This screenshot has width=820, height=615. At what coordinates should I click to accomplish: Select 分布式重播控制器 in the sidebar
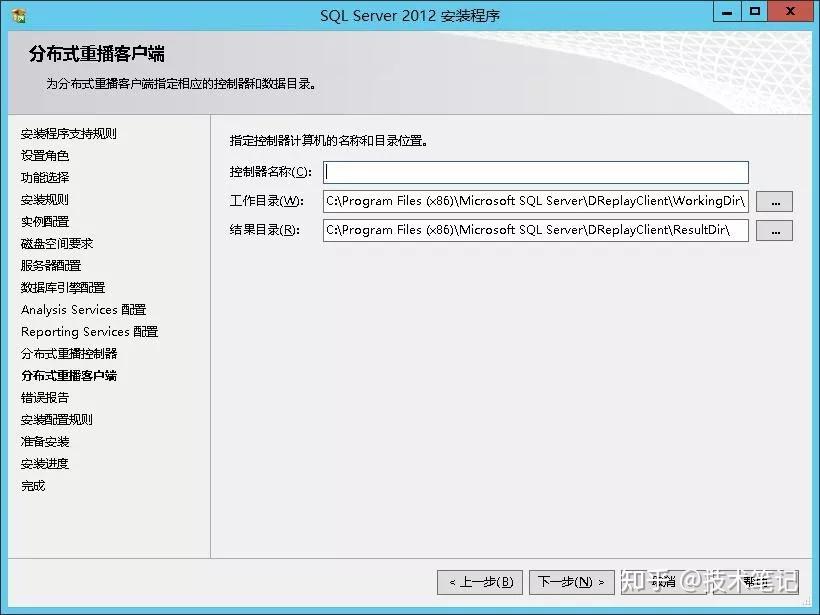[68, 353]
